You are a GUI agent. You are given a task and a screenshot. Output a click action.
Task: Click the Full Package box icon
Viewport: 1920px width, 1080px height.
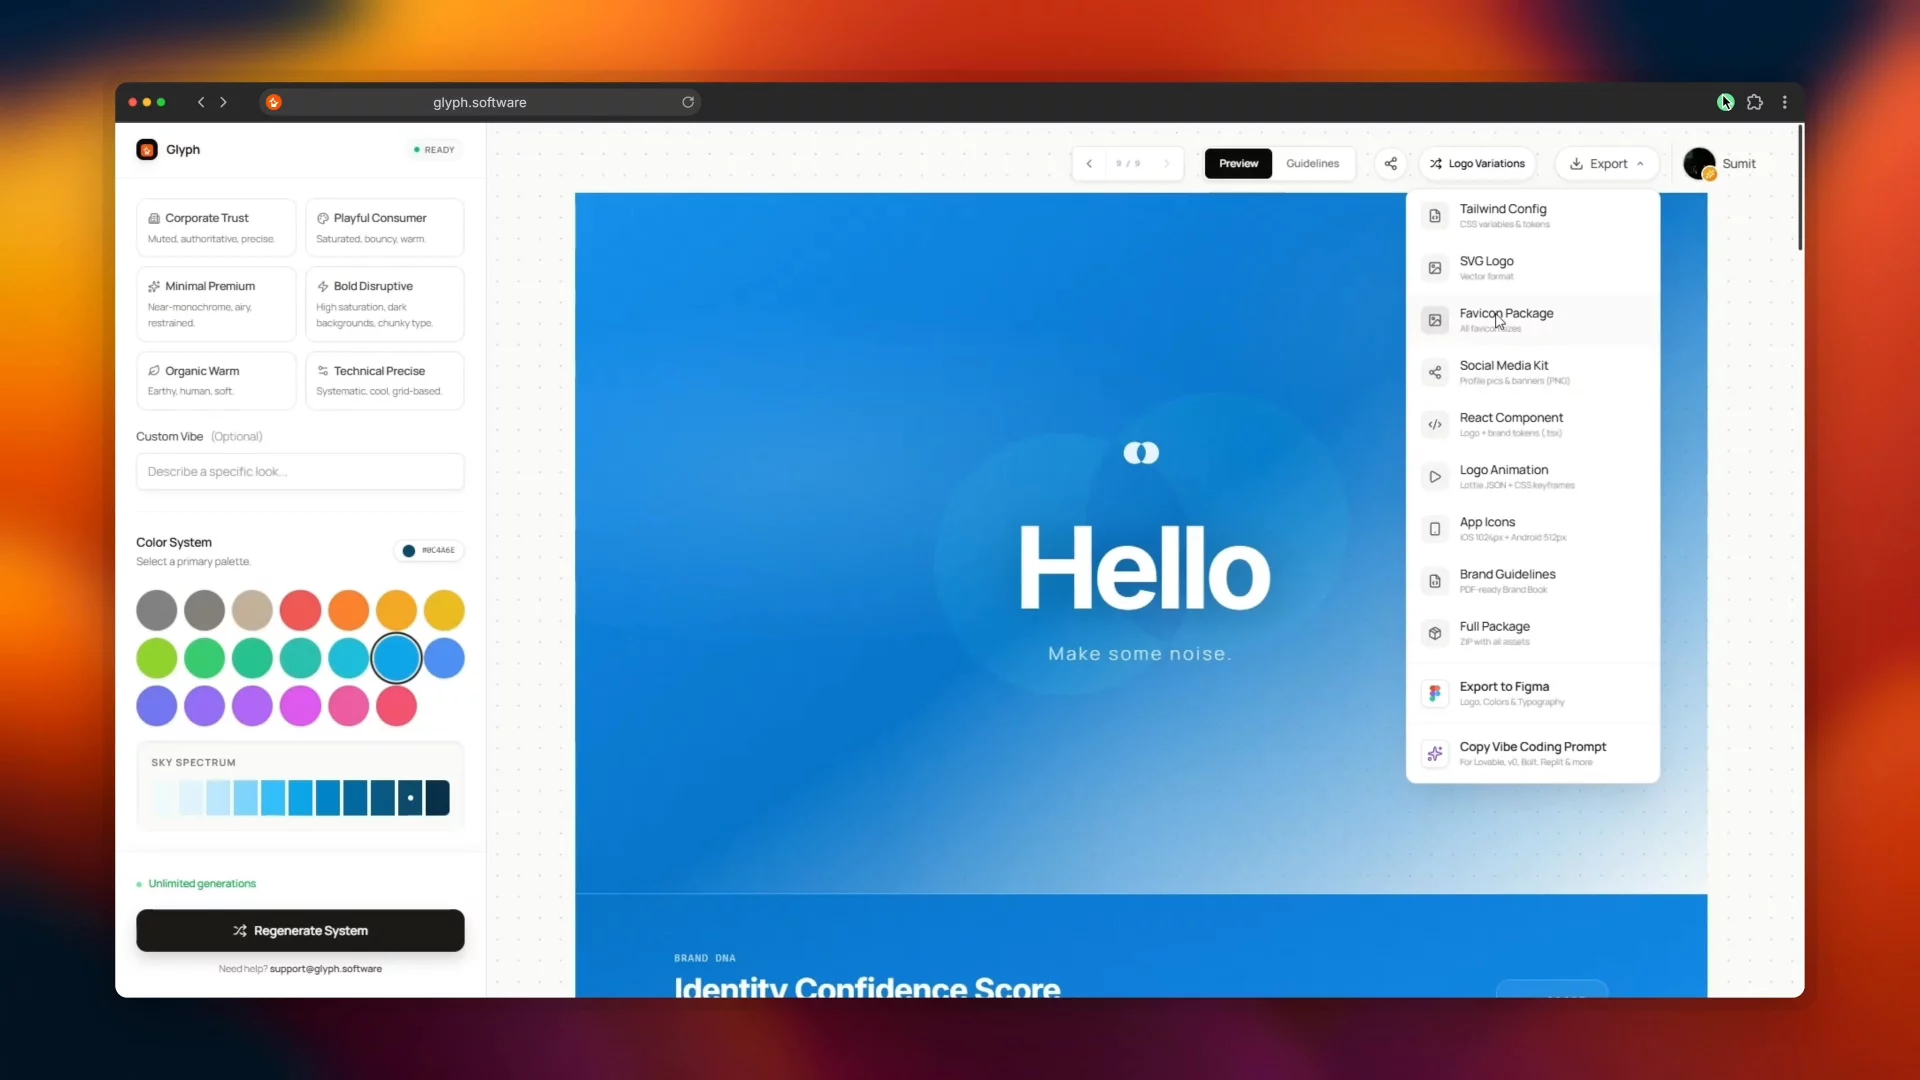coord(1435,633)
